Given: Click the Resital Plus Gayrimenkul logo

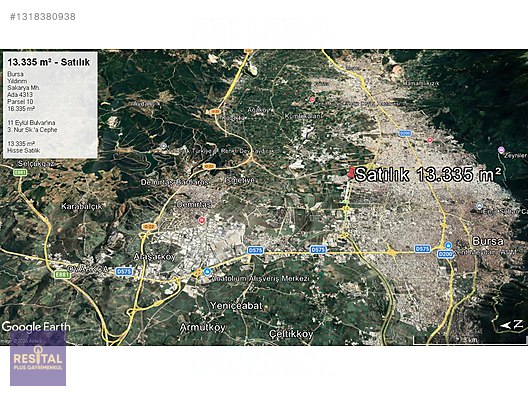Looking at the screenshot, I should 38,358.
